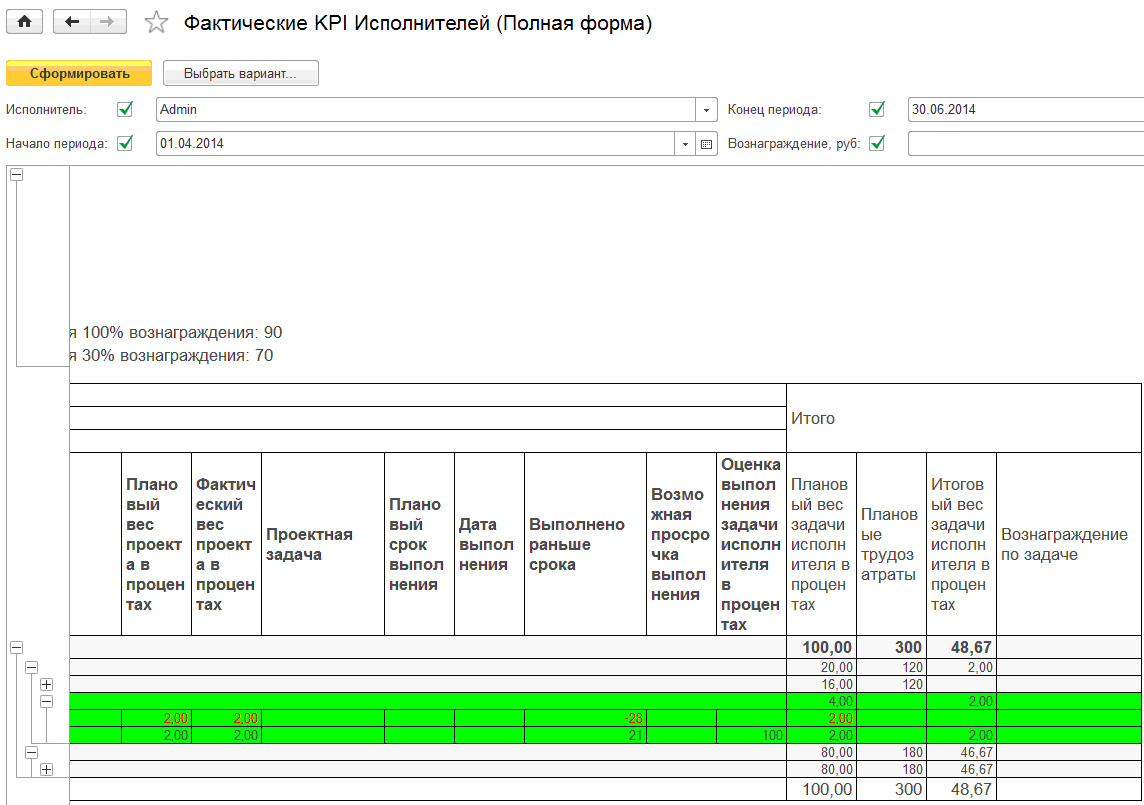The height and width of the screenshot is (805, 1144).
Task: Toggle the Конец периода checkbox
Action: click(877, 109)
